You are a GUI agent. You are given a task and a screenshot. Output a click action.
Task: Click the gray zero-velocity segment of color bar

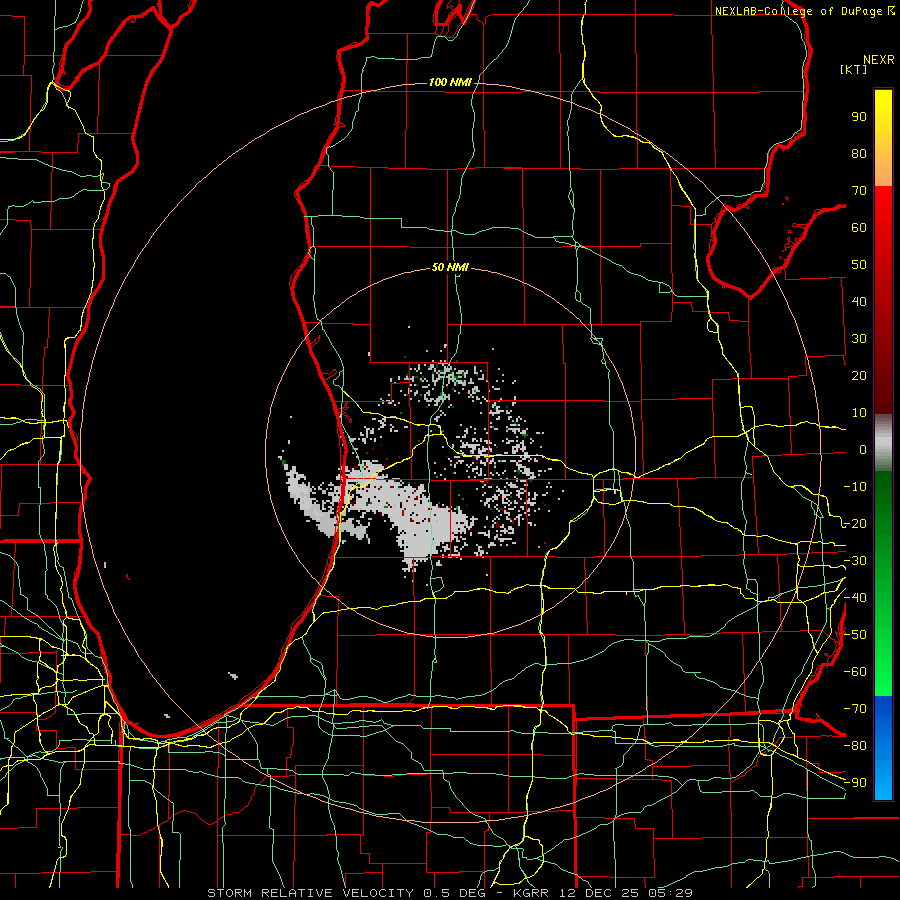[883, 443]
